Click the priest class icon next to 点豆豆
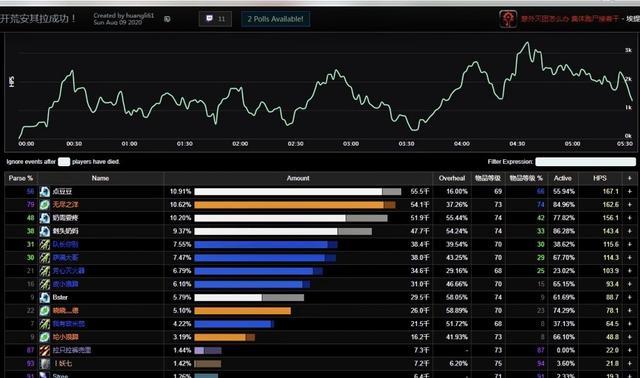 44,191
